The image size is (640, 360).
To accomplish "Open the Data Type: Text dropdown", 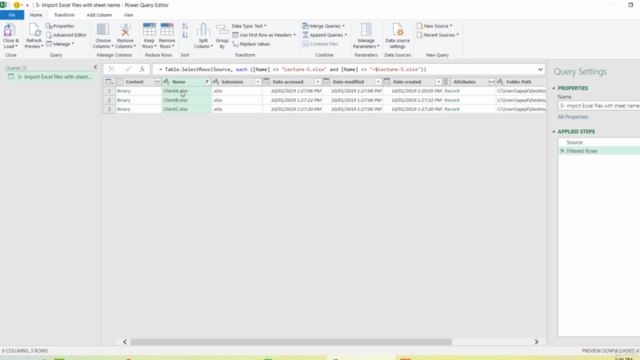I will tap(249, 26).
